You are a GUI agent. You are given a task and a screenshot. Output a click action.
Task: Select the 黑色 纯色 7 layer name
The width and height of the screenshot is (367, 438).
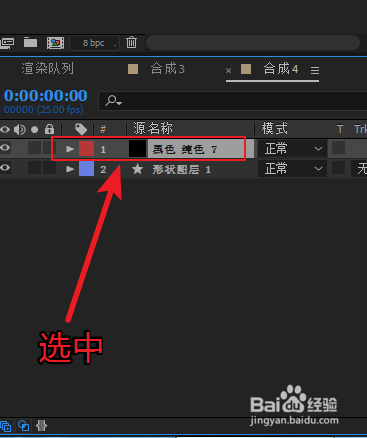pos(185,149)
